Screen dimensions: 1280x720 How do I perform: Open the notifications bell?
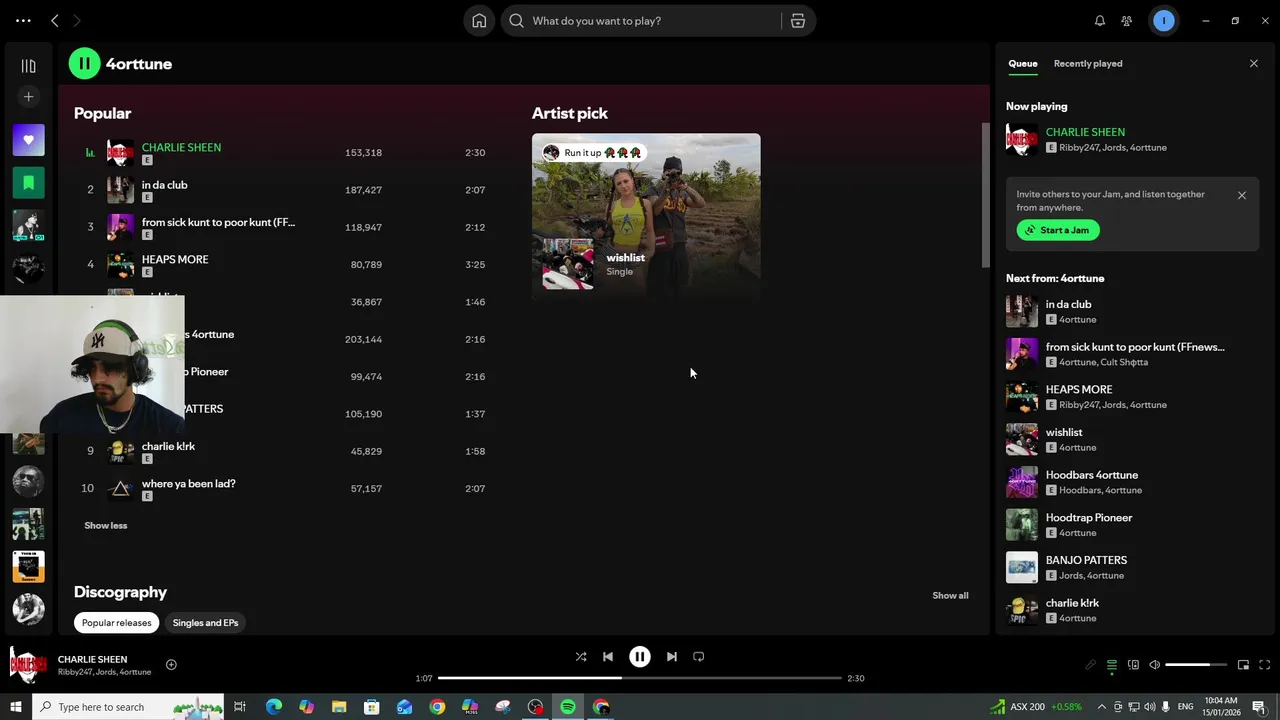pos(1100,21)
